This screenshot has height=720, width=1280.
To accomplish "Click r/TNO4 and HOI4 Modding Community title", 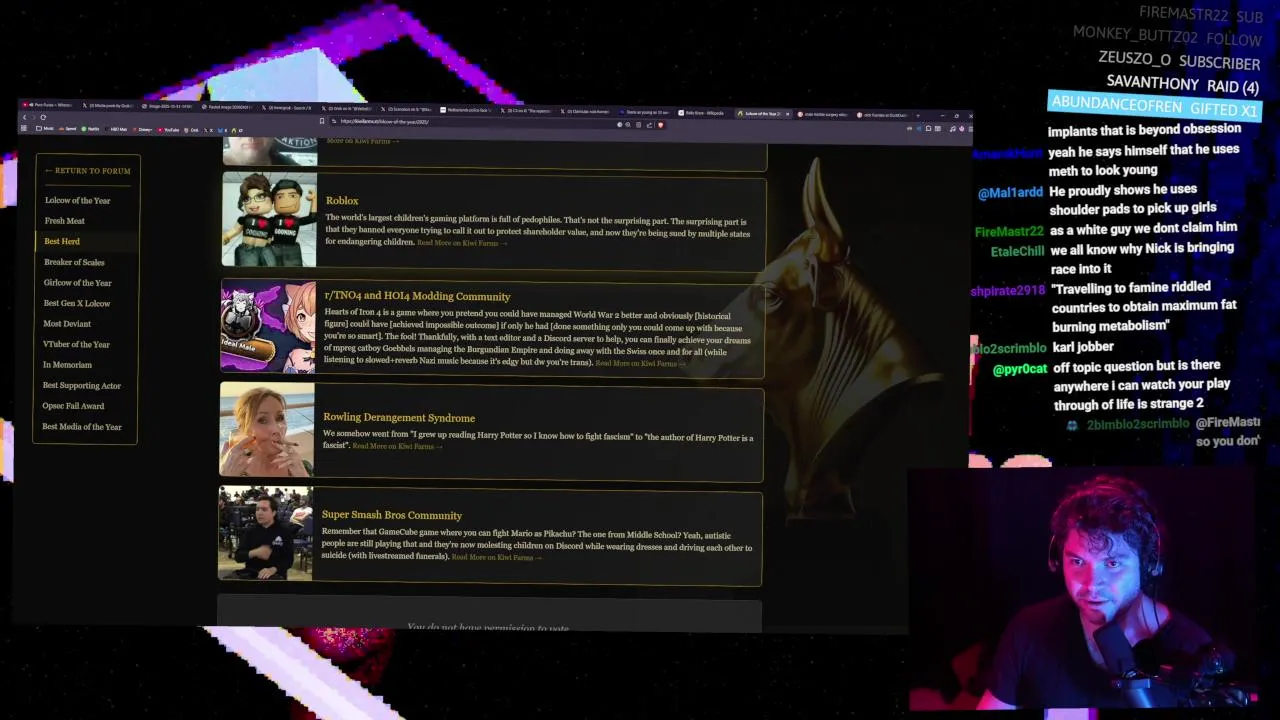I will [417, 296].
